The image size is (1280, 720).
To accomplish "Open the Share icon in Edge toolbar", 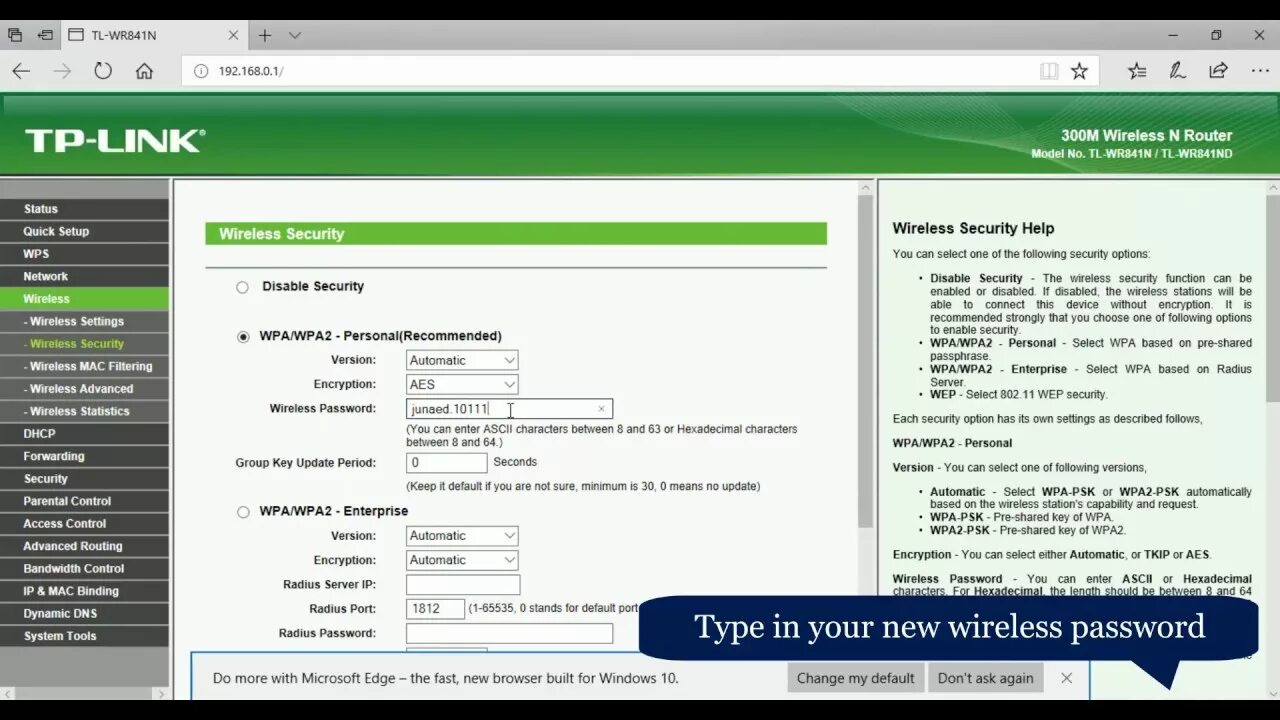I will click(1218, 71).
